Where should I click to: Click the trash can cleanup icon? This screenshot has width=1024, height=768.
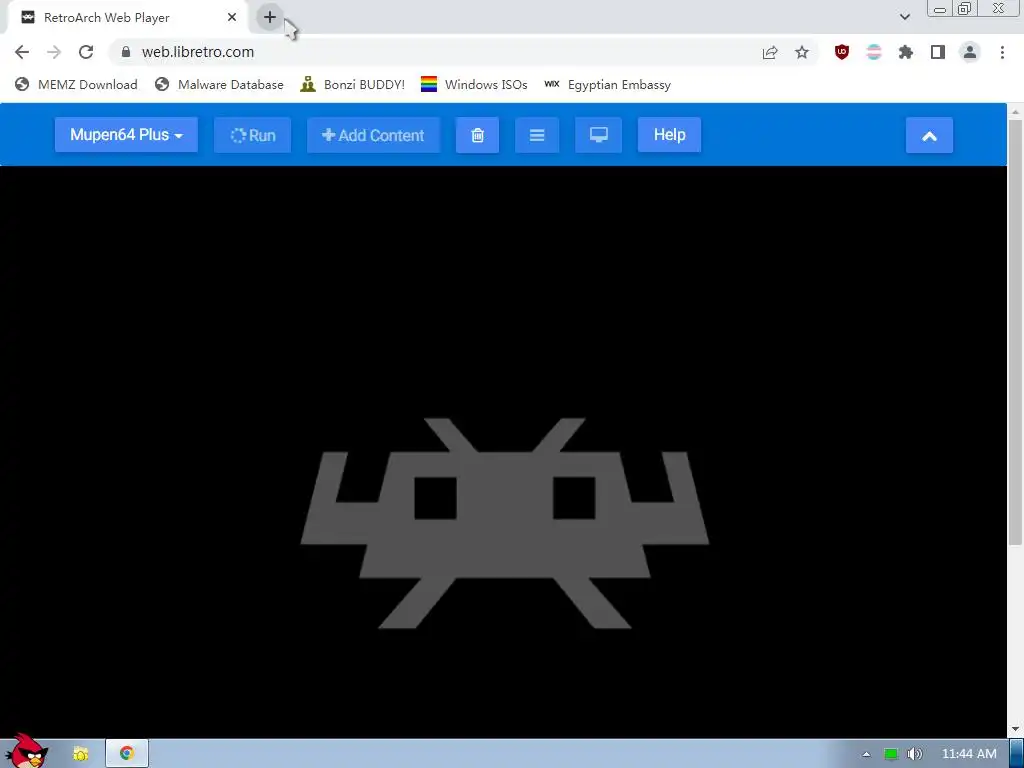click(x=477, y=135)
